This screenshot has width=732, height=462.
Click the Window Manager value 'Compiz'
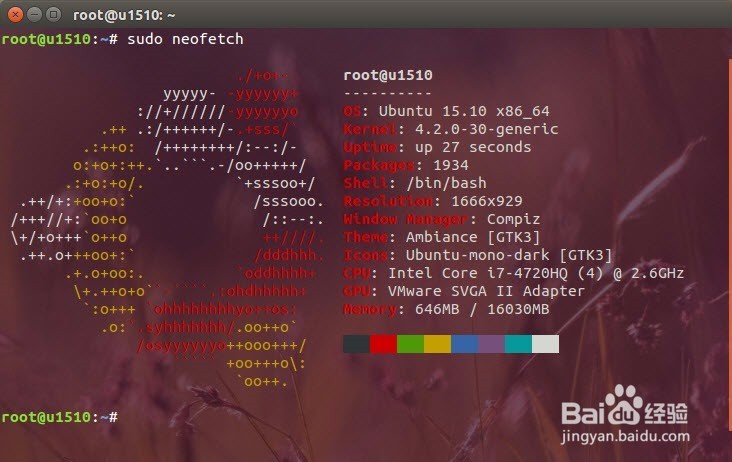point(514,219)
